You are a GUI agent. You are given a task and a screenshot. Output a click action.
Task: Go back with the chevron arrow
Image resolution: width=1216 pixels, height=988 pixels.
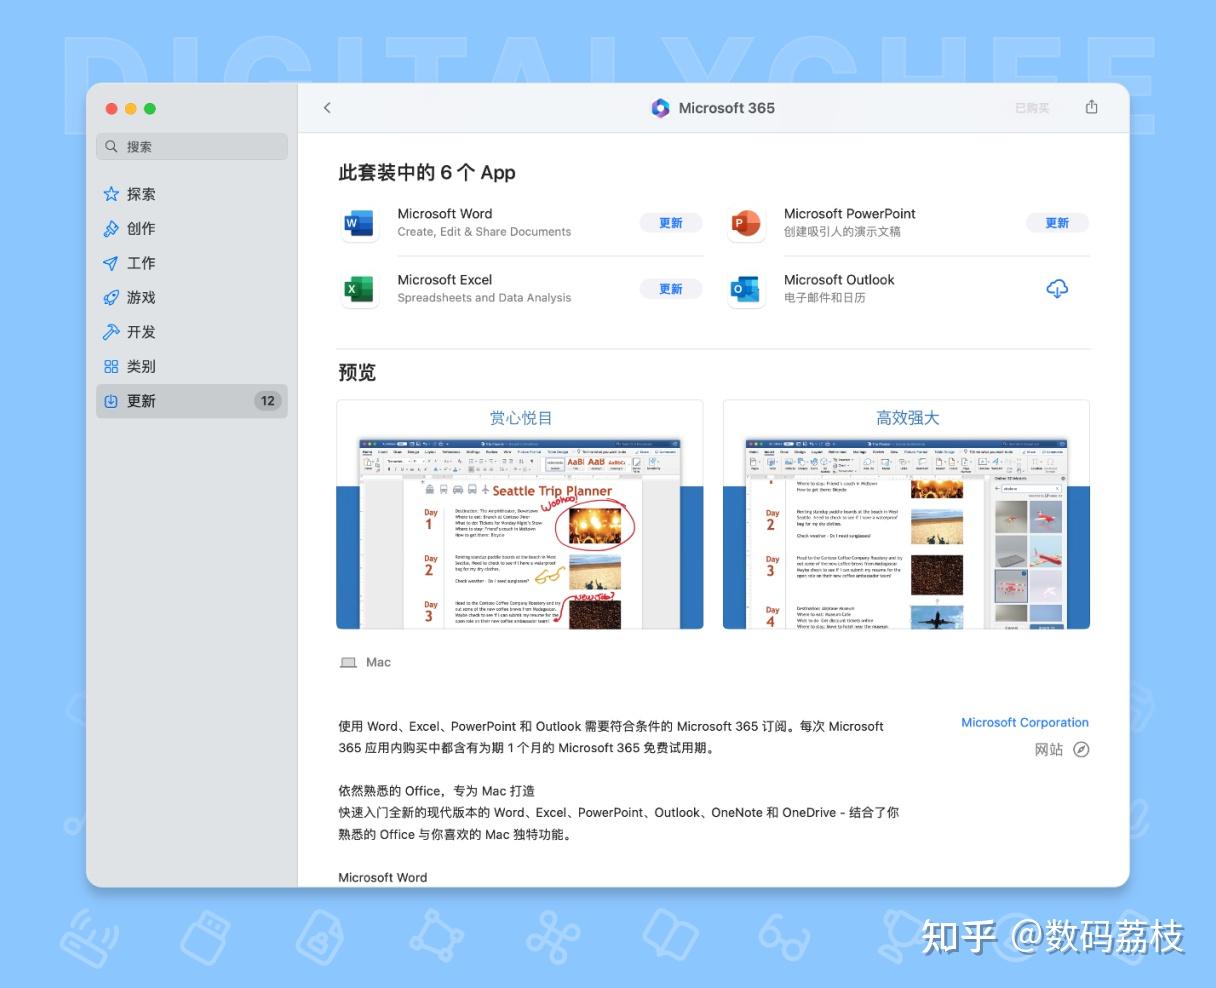(327, 108)
